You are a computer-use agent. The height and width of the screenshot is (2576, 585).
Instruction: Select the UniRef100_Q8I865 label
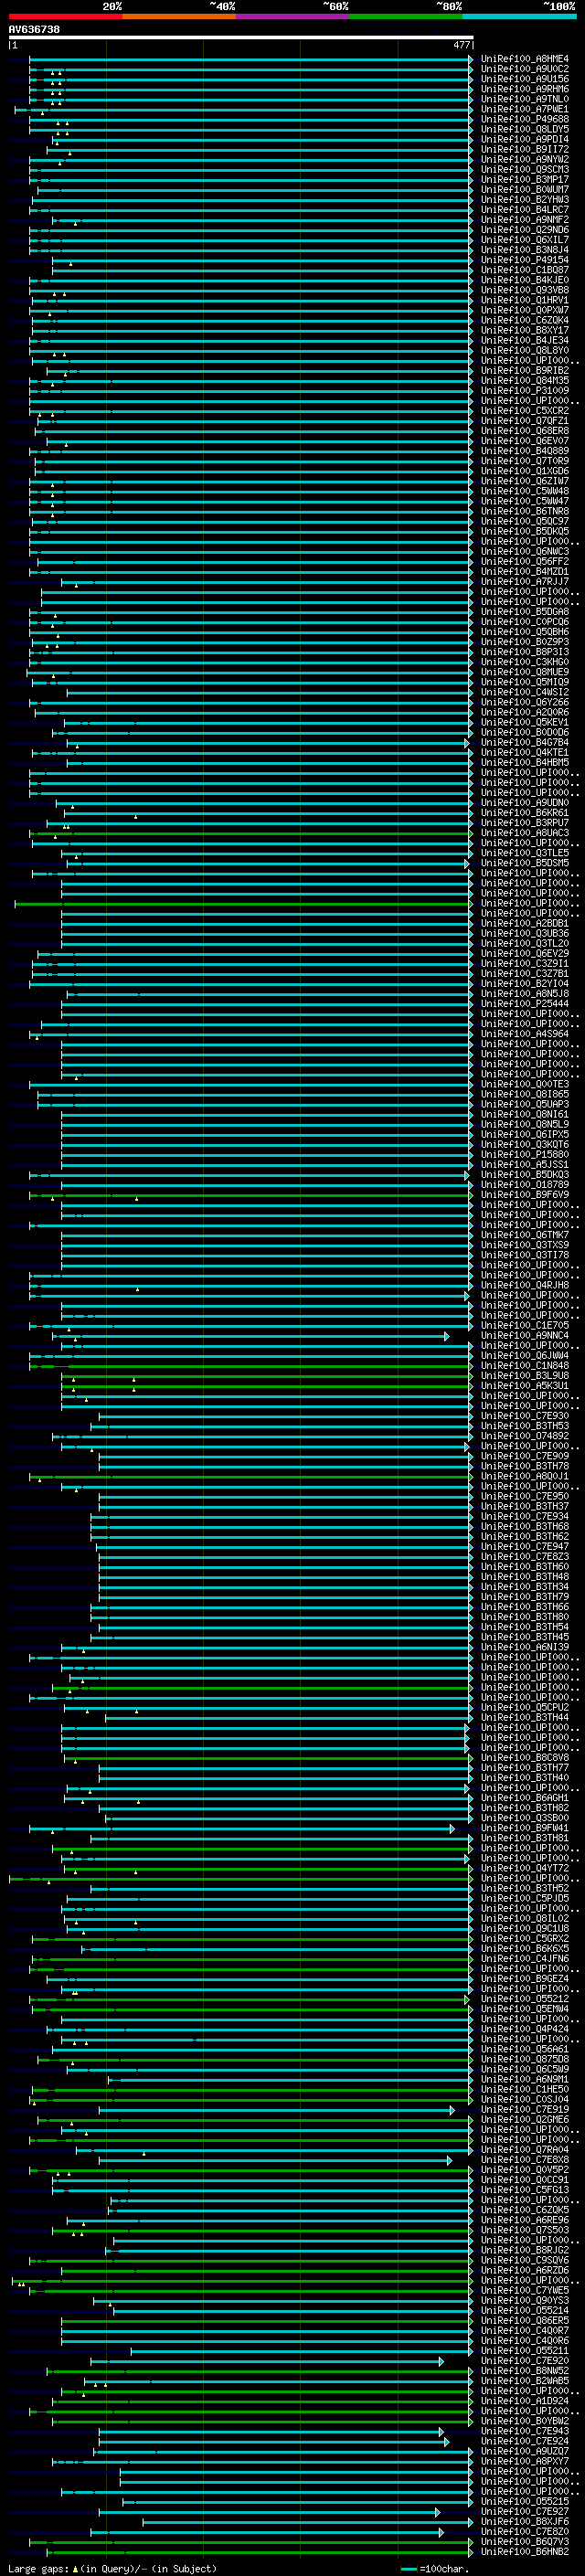(x=525, y=1094)
